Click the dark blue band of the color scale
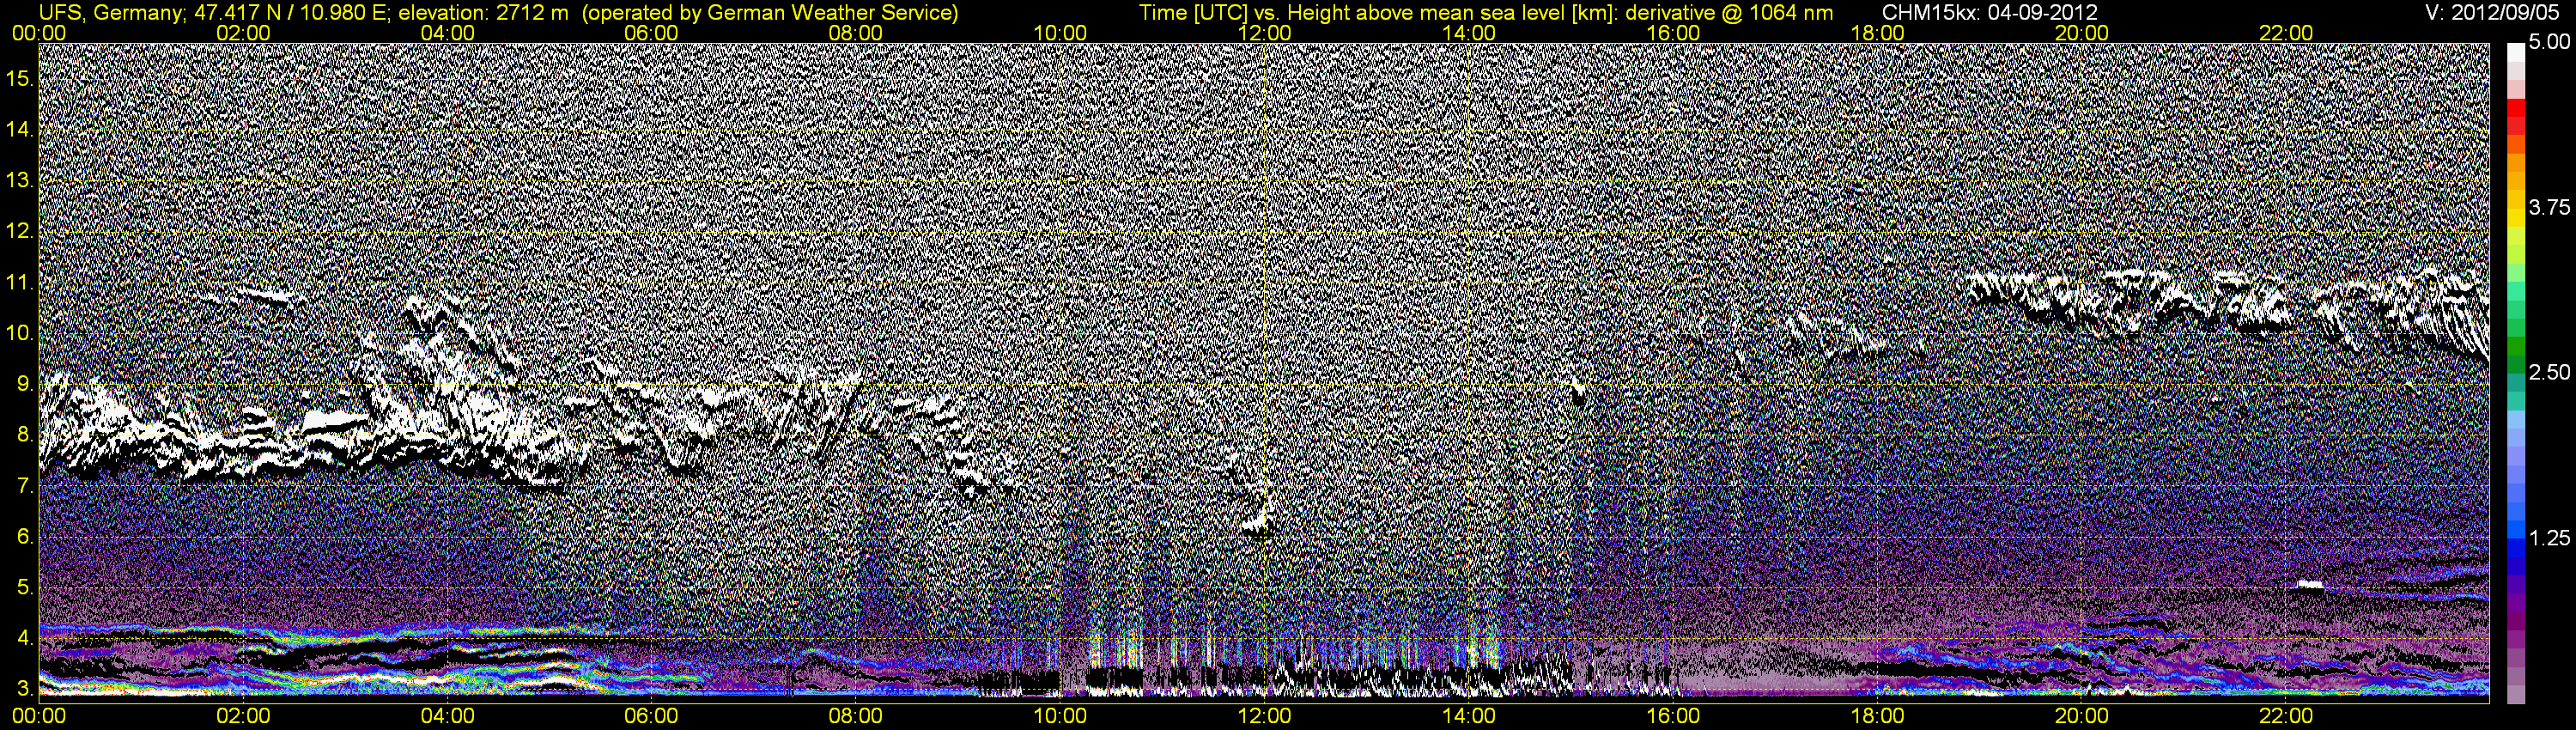2576x730 pixels. tap(2515, 565)
